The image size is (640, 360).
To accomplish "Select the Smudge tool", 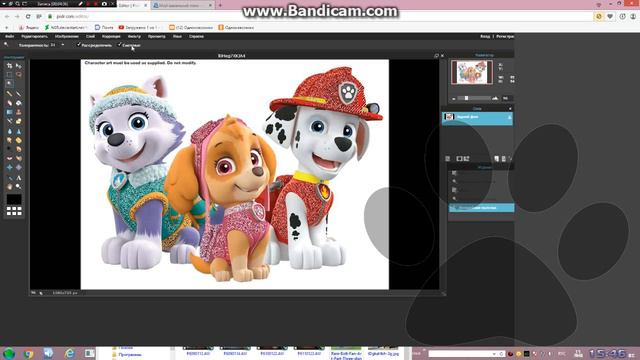I will (9, 140).
